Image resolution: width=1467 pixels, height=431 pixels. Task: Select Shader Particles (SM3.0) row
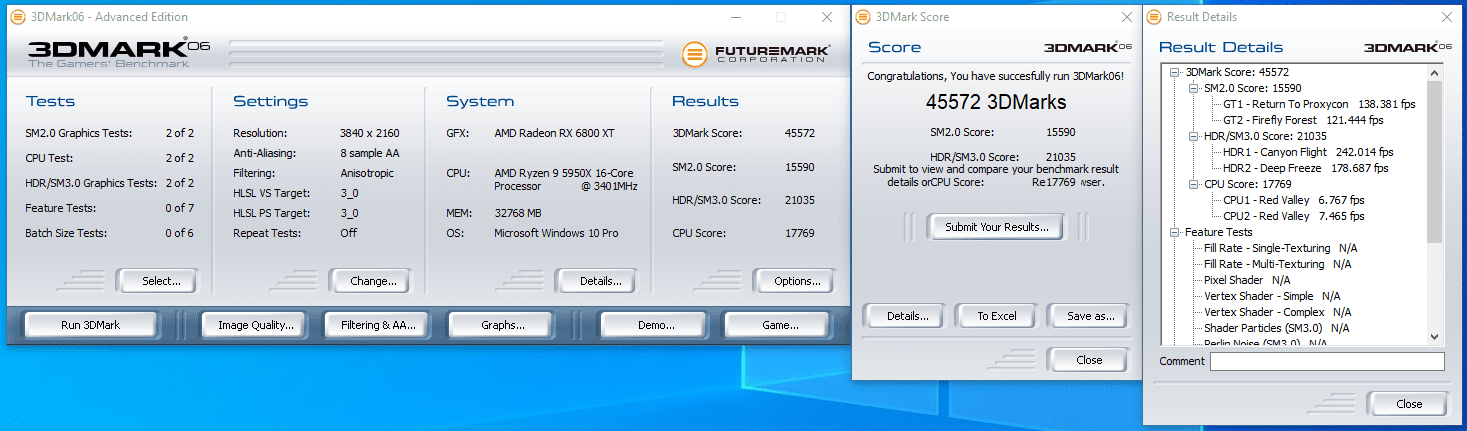pos(1276,328)
